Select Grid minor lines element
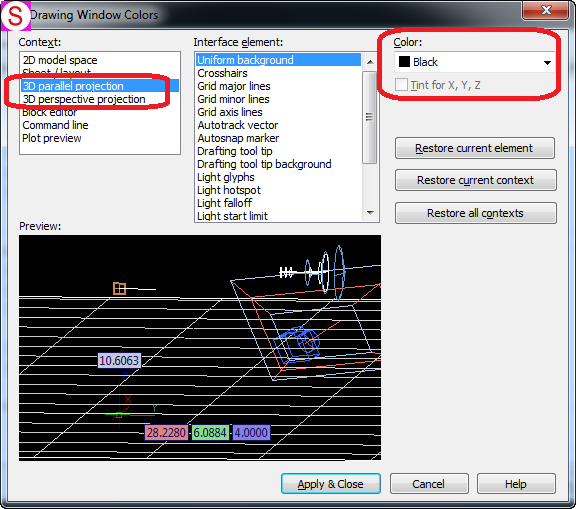Viewport: 576px width, 509px height. 278,99
